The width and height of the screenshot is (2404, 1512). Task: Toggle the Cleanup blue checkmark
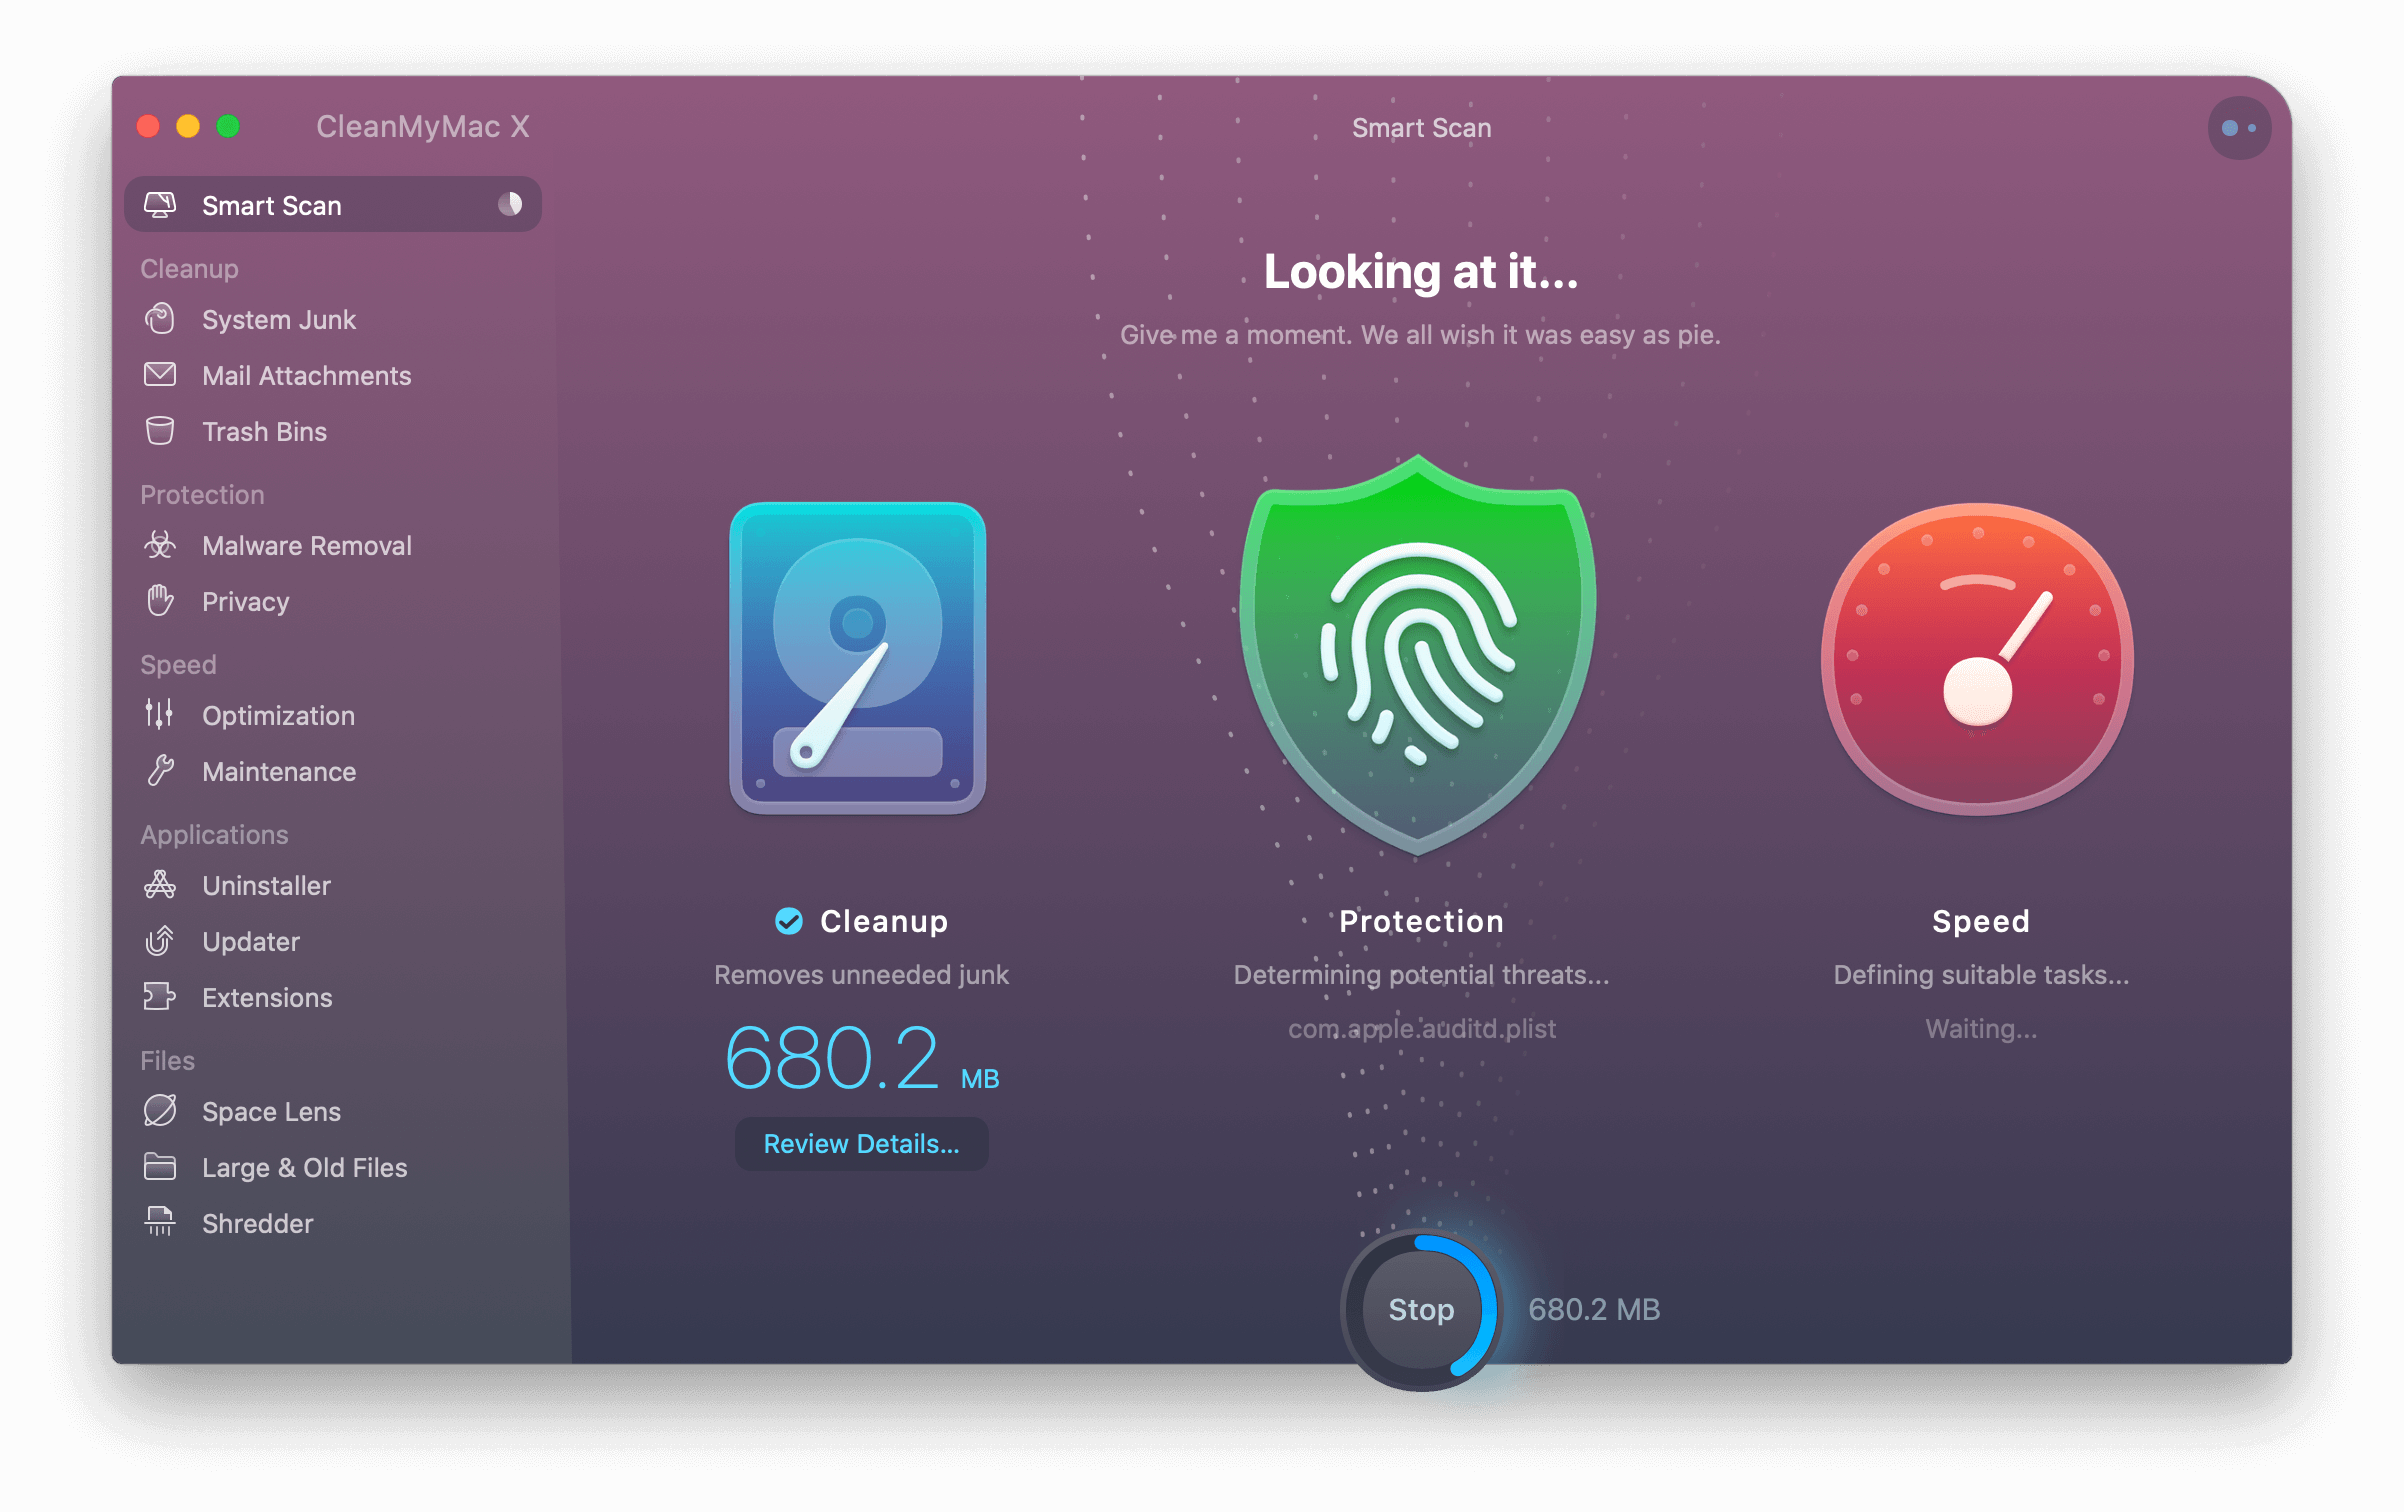pos(789,921)
